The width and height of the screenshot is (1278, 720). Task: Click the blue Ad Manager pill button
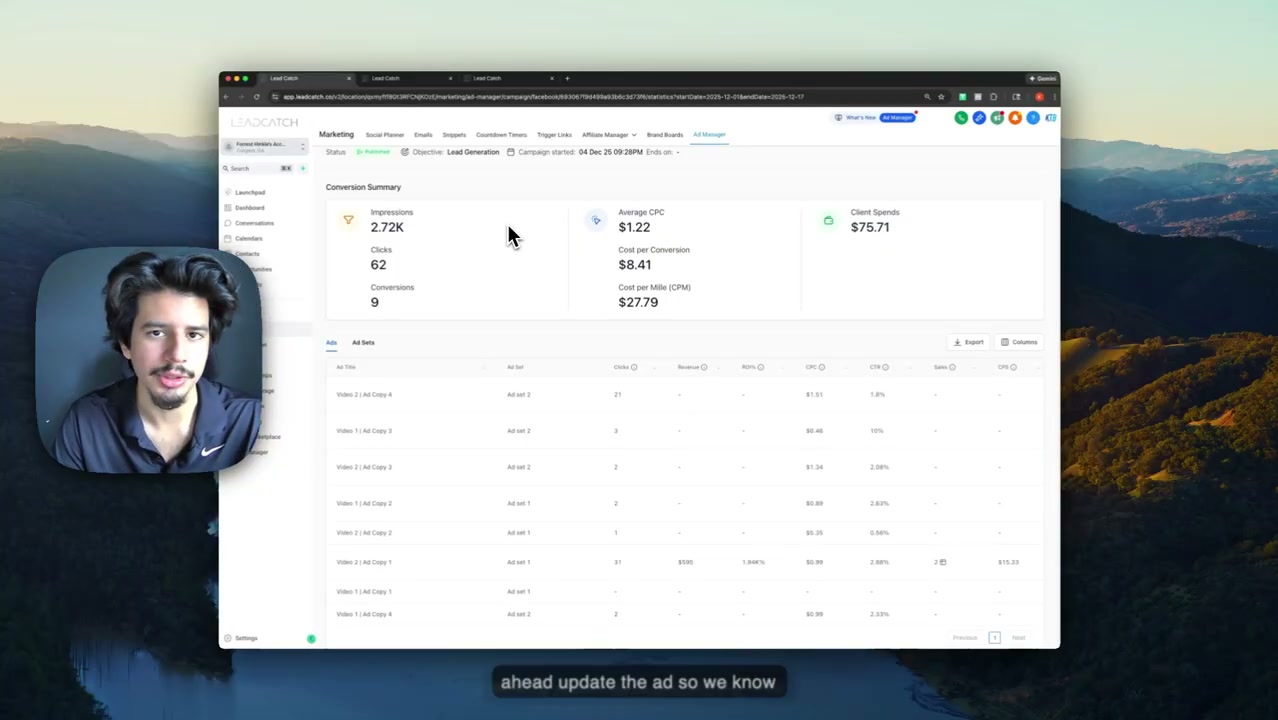tap(897, 118)
